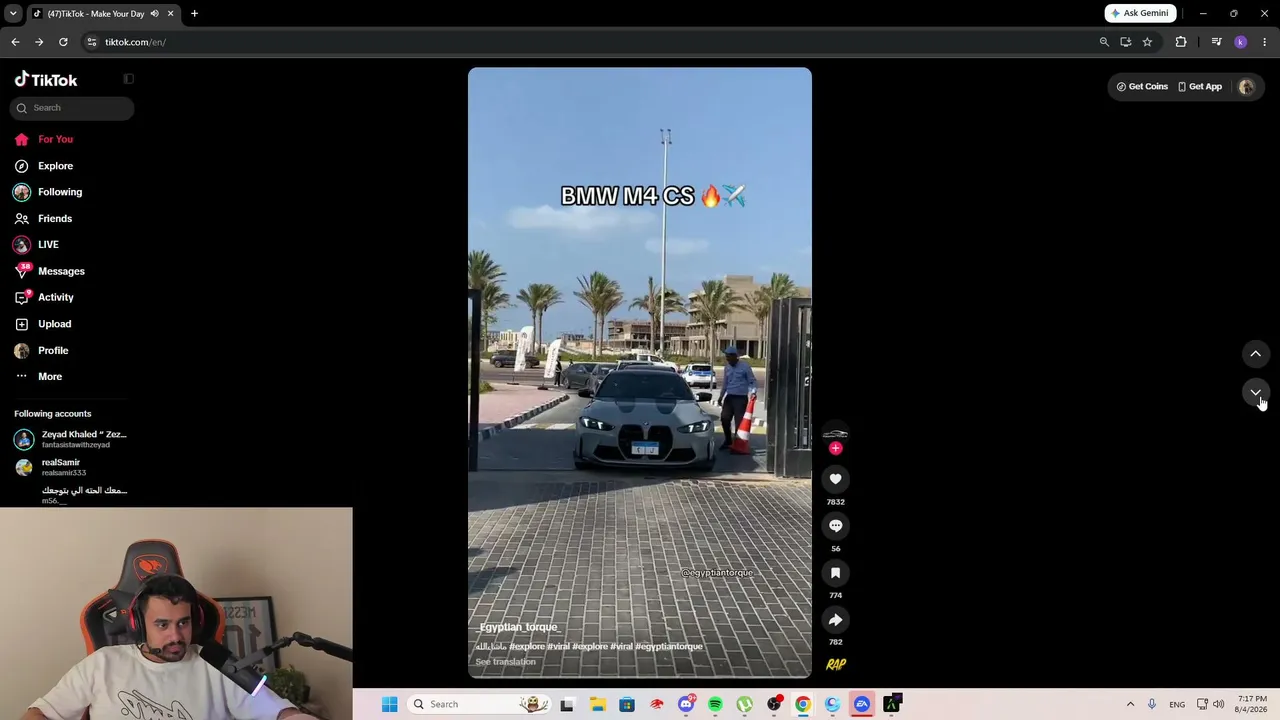This screenshot has height=720, width=1280.
Task: Click the Egyptian_torque username on video
Action: [518, 627]
